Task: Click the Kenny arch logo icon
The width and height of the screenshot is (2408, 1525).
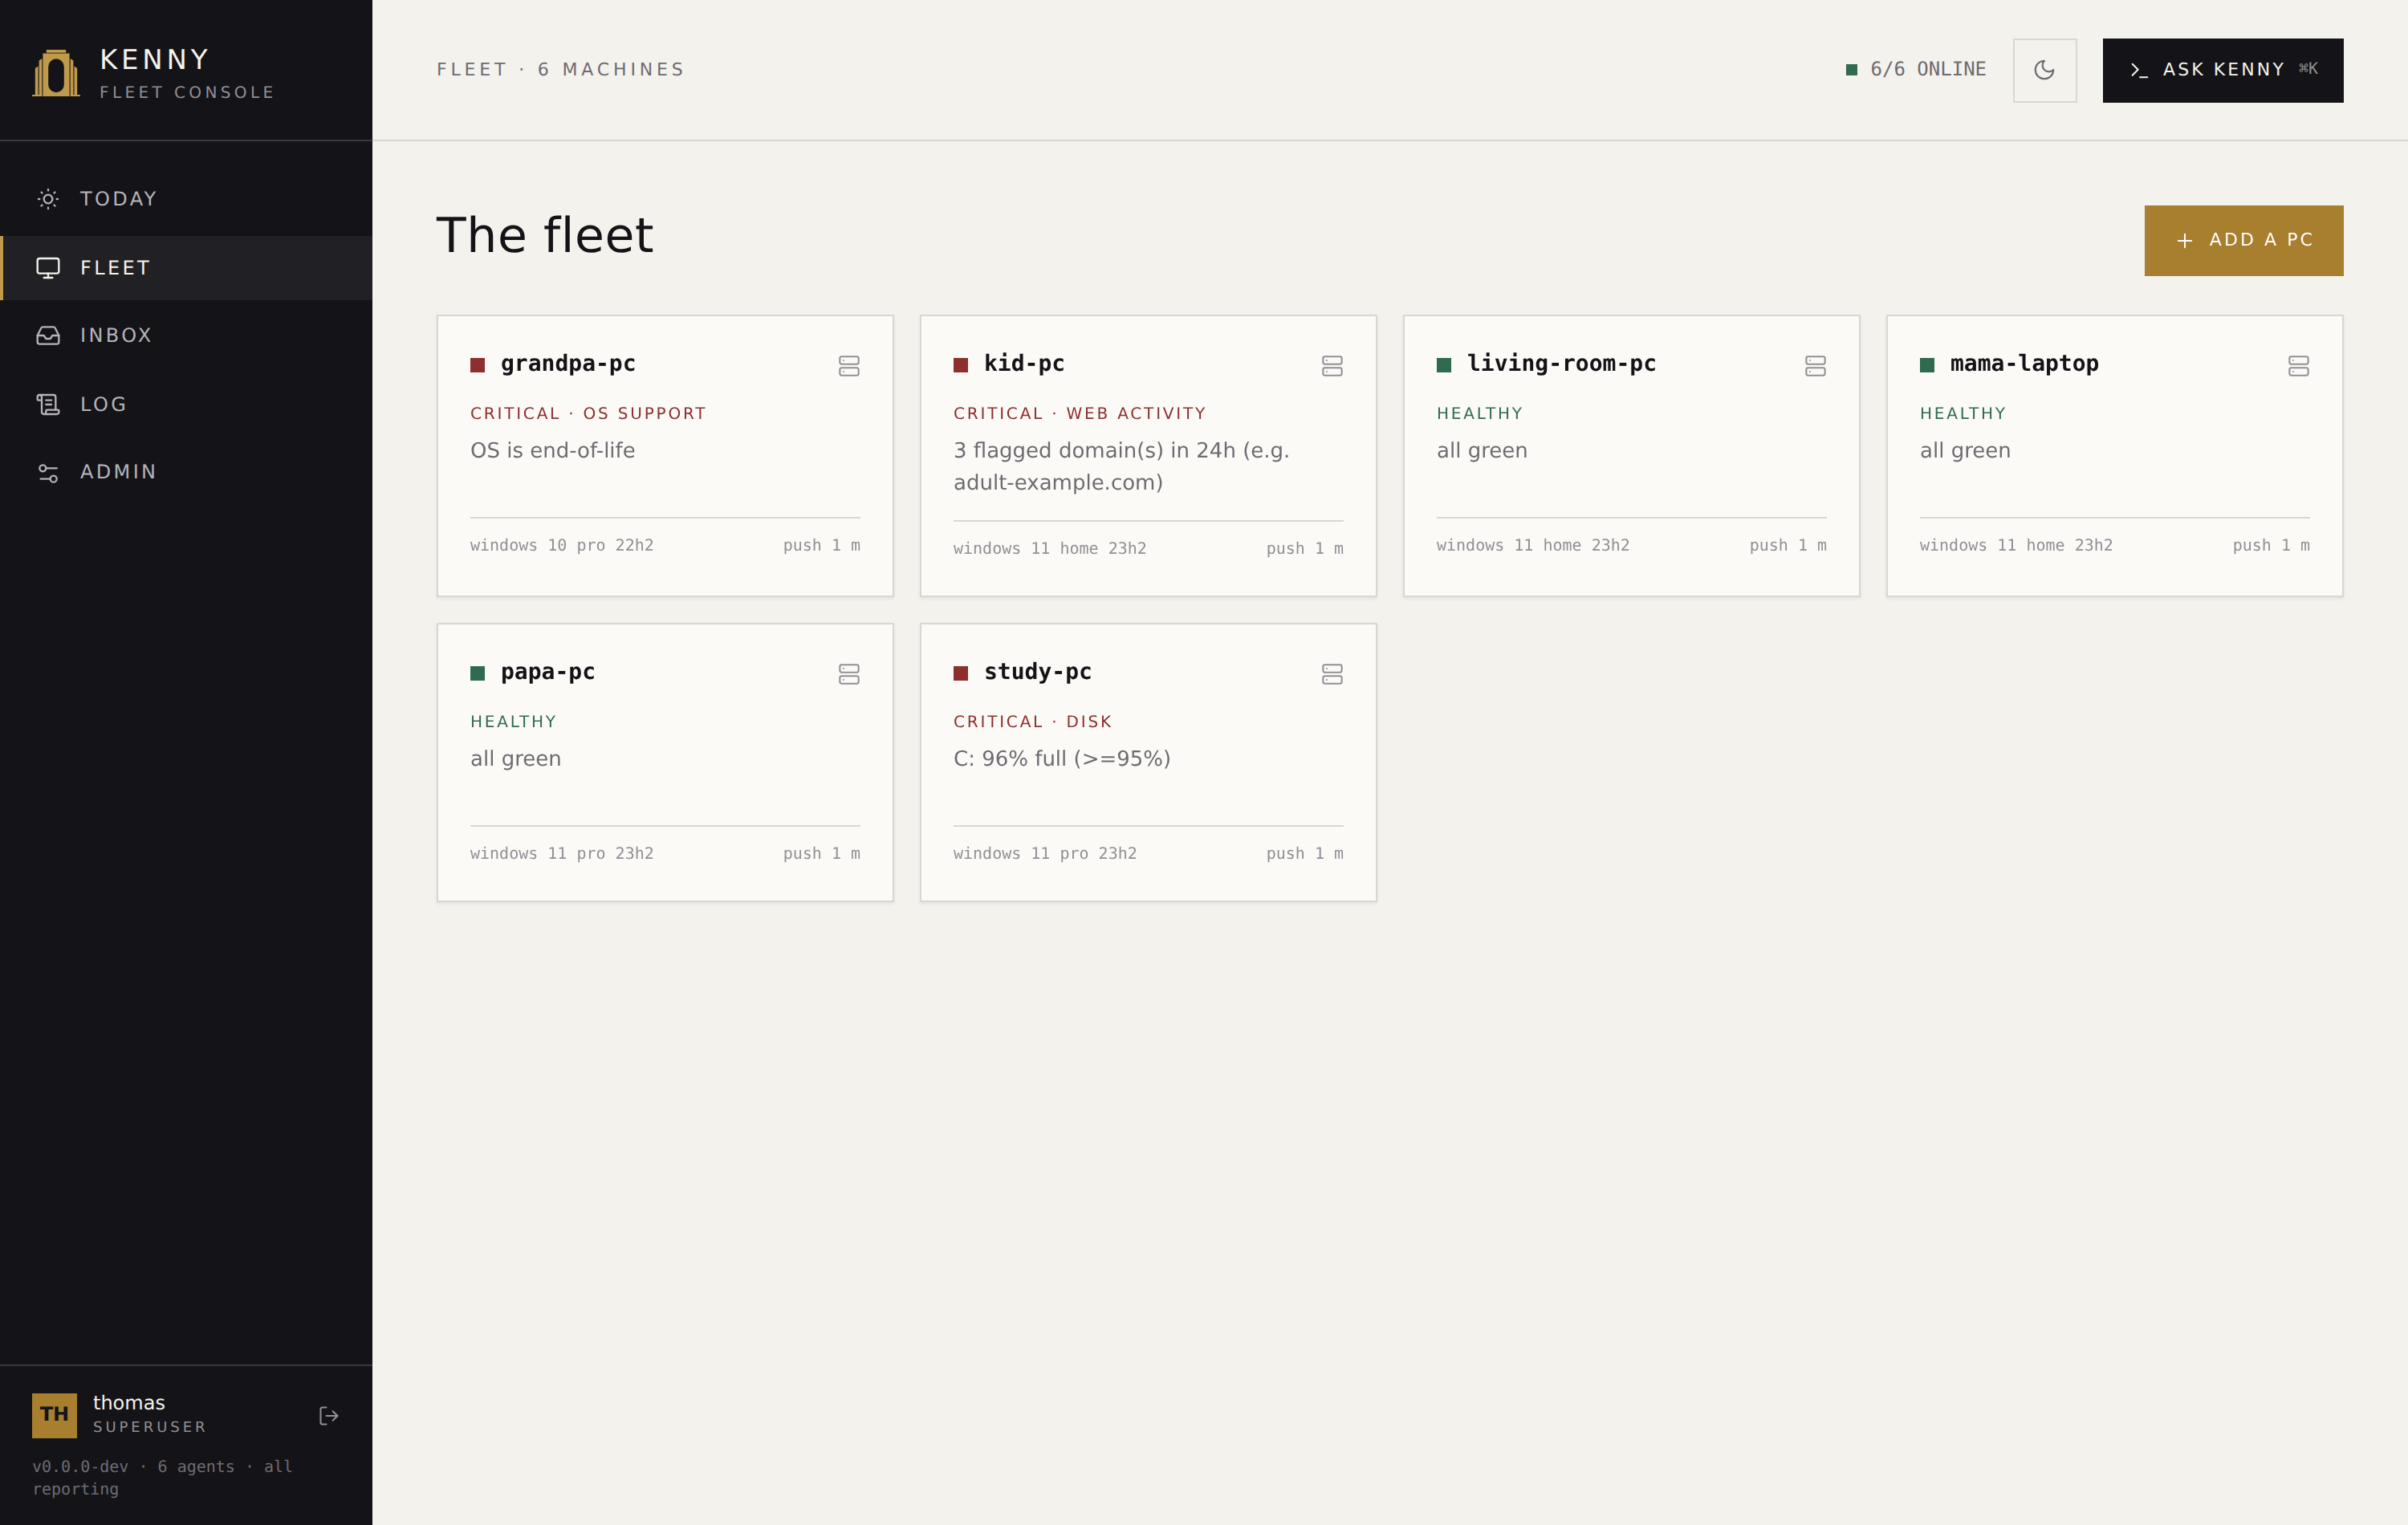Action: (56, 73)
